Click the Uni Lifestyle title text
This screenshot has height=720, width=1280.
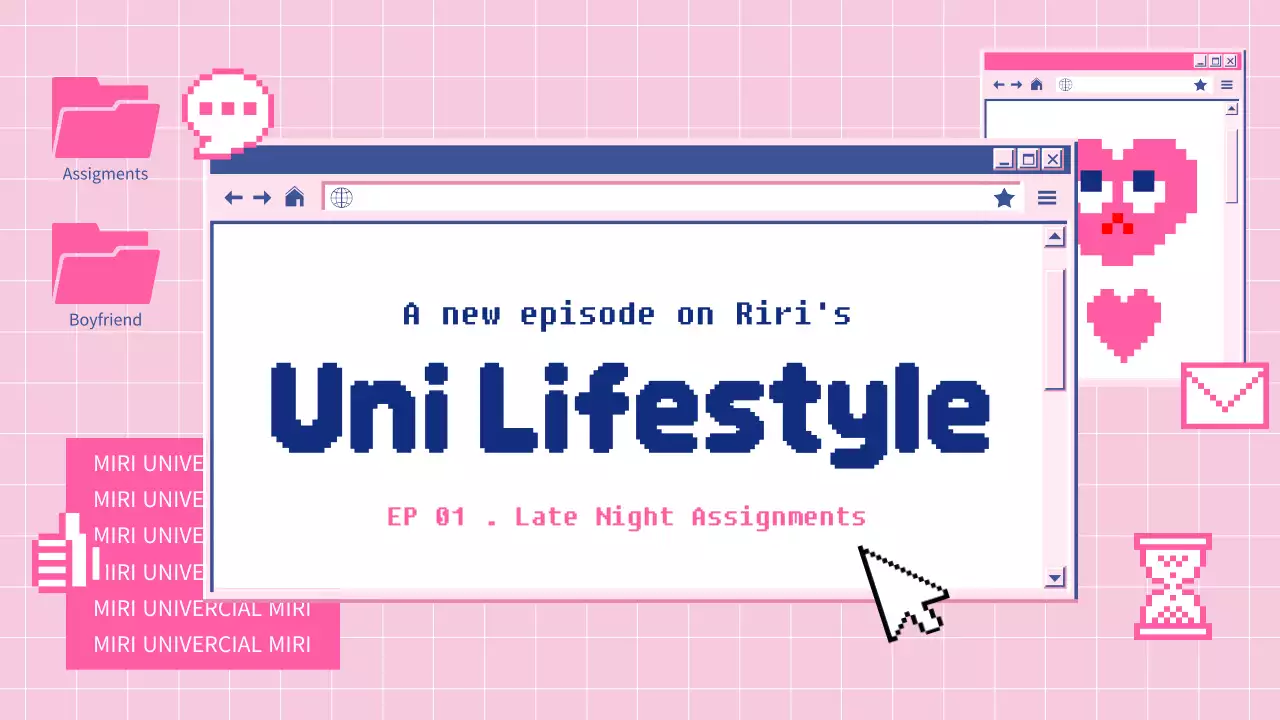click(630, 408)
